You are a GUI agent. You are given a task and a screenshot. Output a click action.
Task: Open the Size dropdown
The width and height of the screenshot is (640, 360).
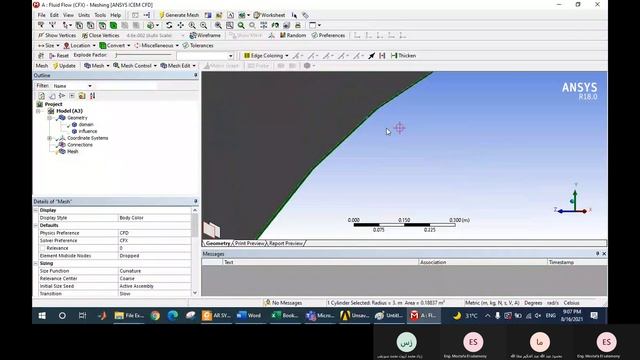49,46
